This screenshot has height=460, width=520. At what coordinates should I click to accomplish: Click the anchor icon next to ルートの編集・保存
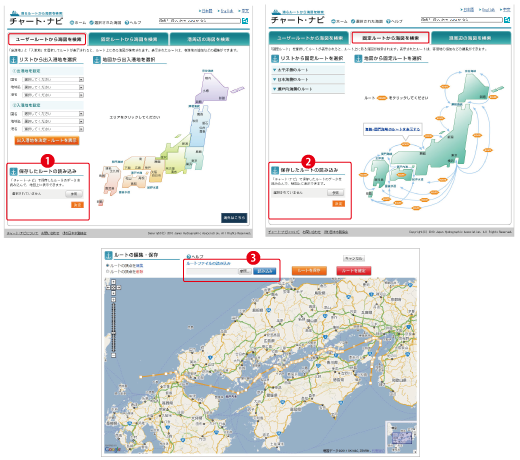[x=108, y=255]
